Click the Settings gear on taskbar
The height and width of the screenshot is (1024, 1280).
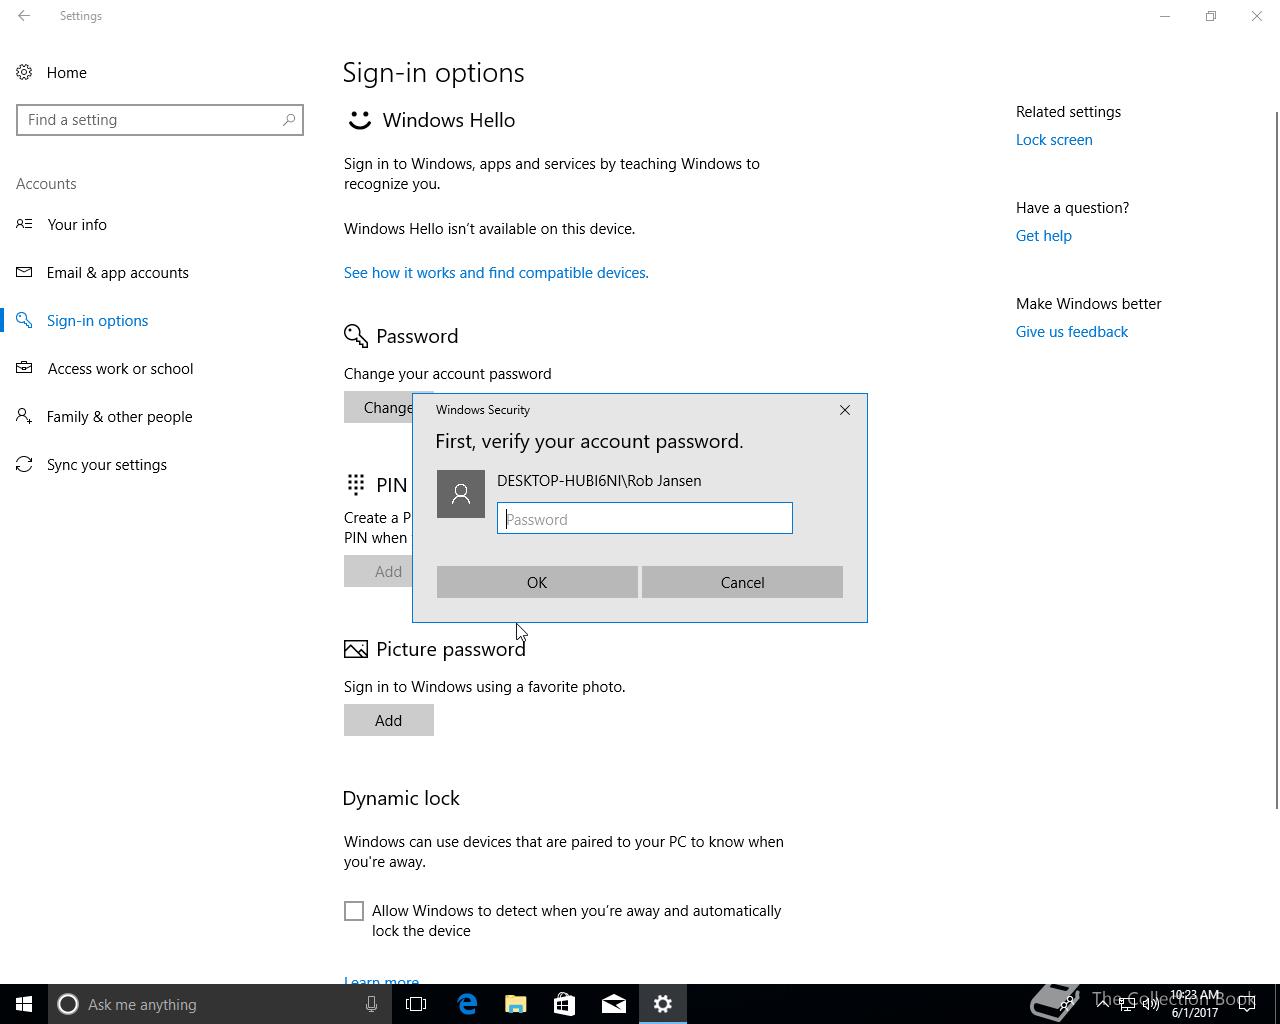tap(663, 1004)
